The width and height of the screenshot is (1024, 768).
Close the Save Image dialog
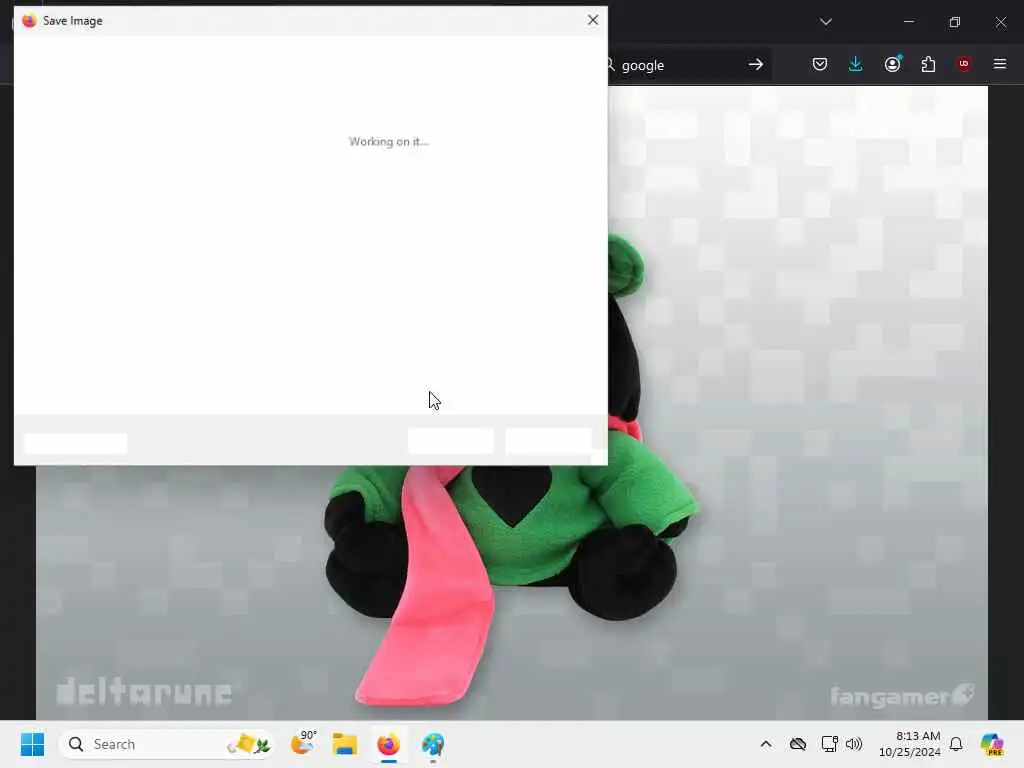(592, 20)
